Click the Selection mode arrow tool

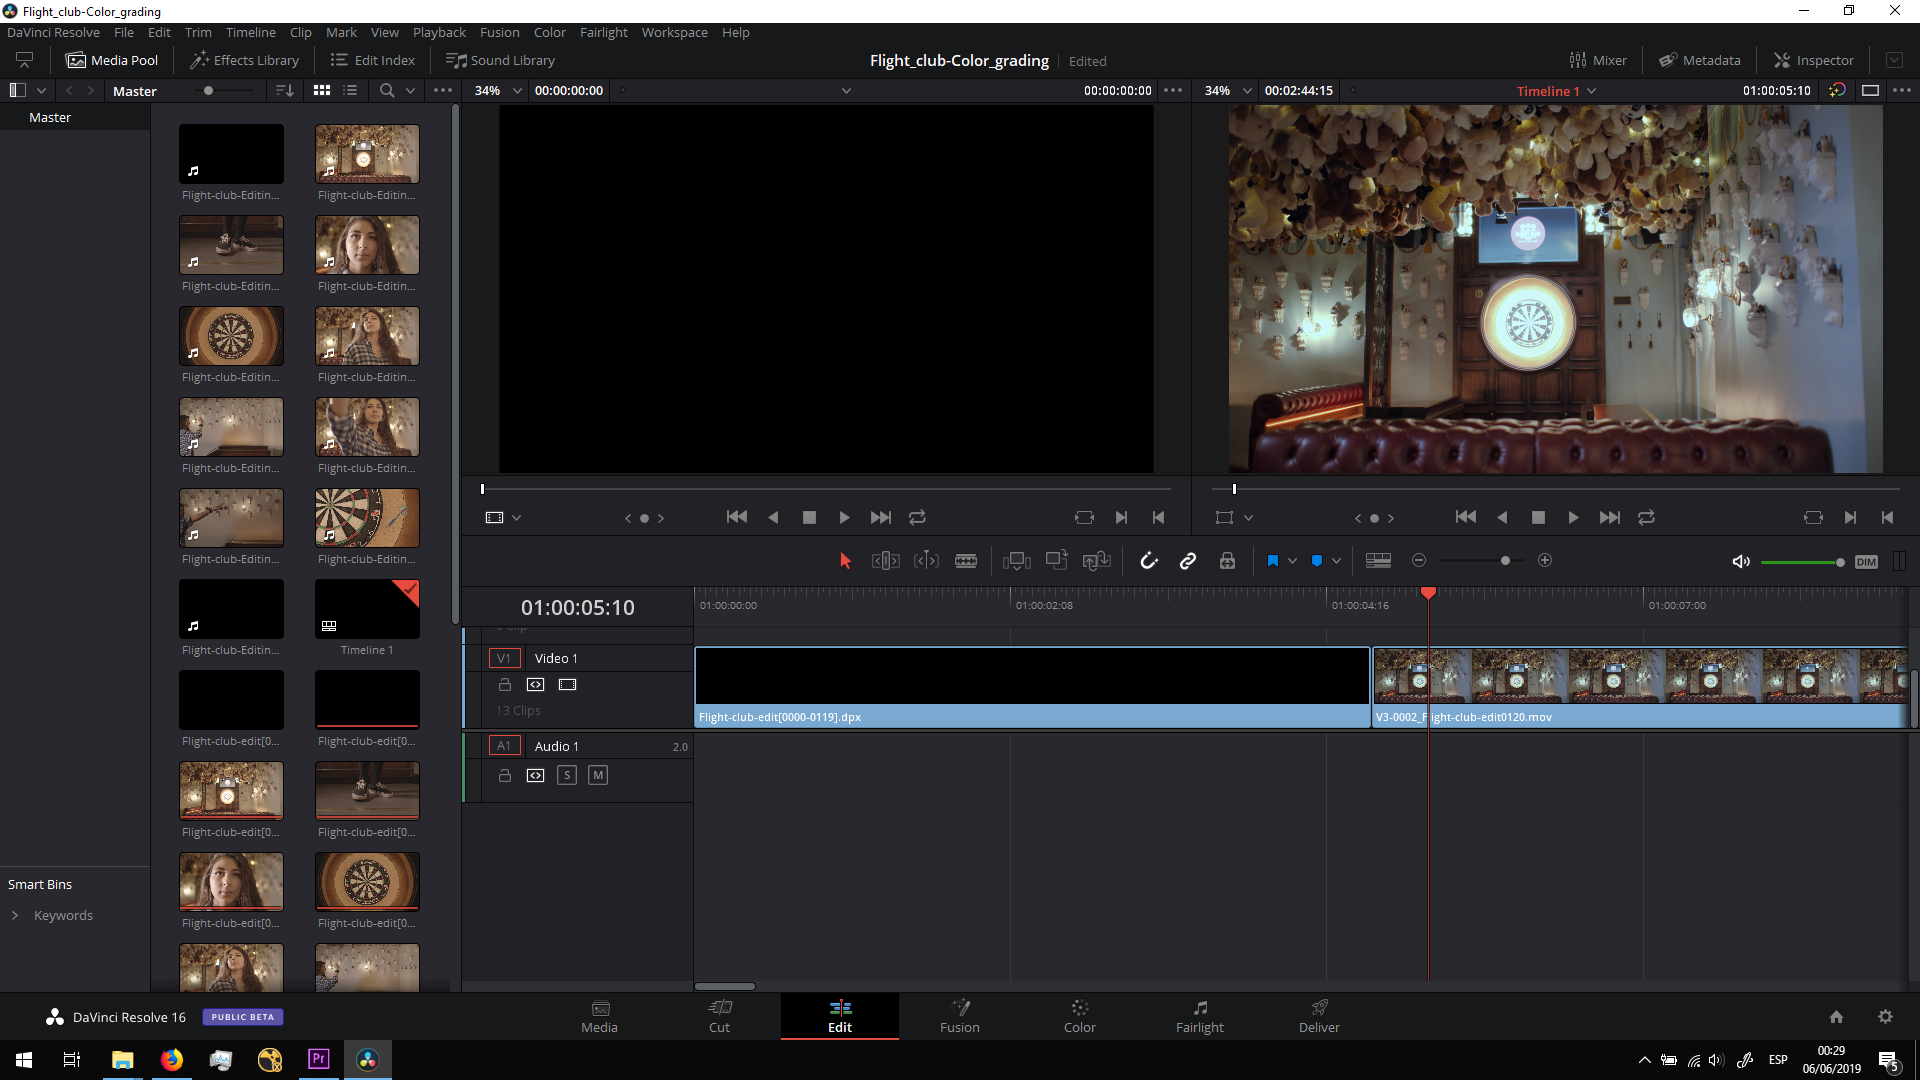(845, 561)
